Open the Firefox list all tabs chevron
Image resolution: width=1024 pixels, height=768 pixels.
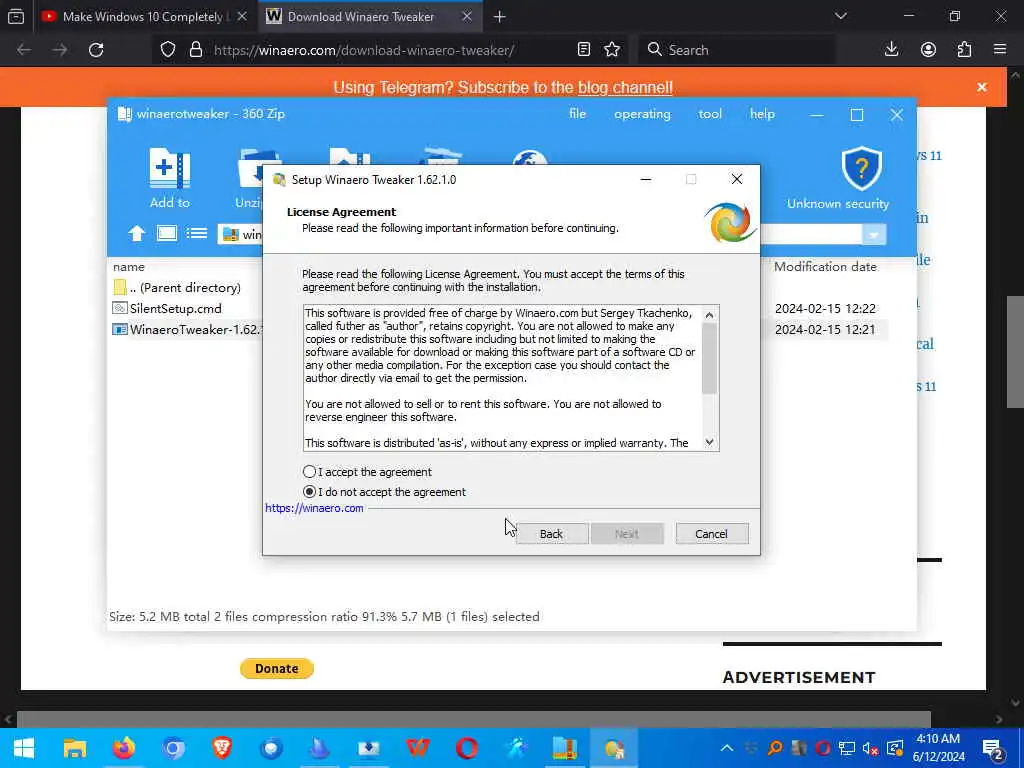click(840, 16)
